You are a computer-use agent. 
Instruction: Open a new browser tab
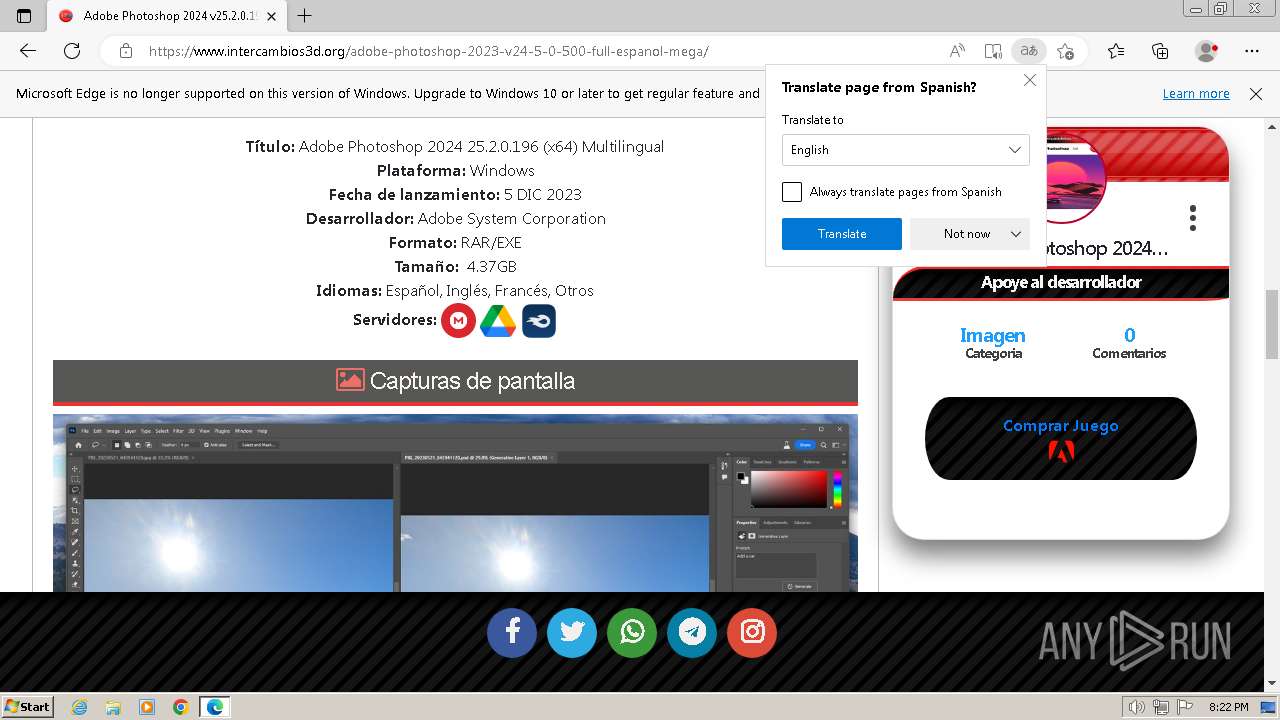305,16
